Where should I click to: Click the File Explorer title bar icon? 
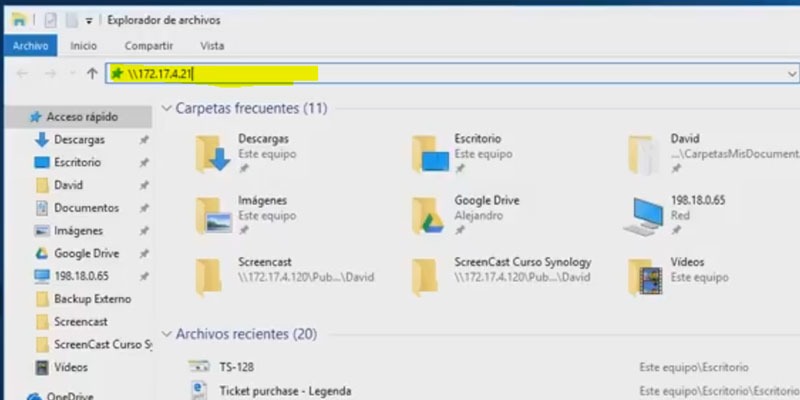[19, 20]
